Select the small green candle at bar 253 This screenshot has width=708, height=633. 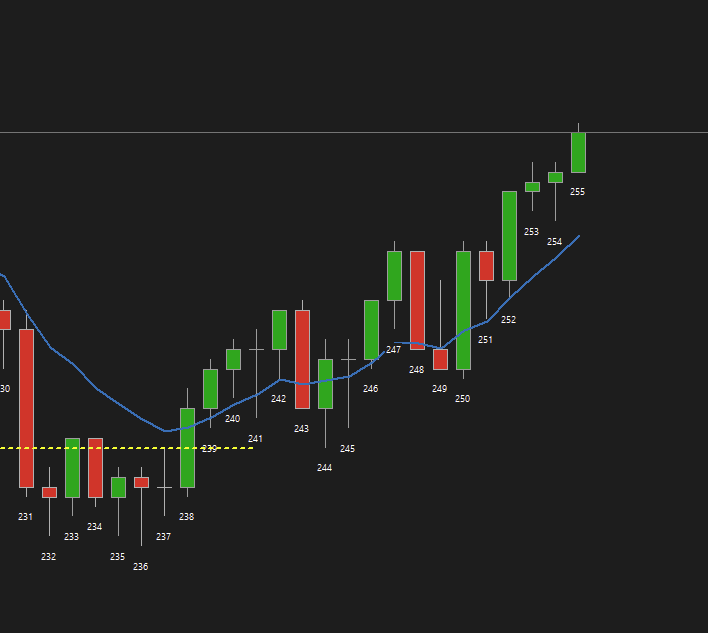click(x=532, y=187)
